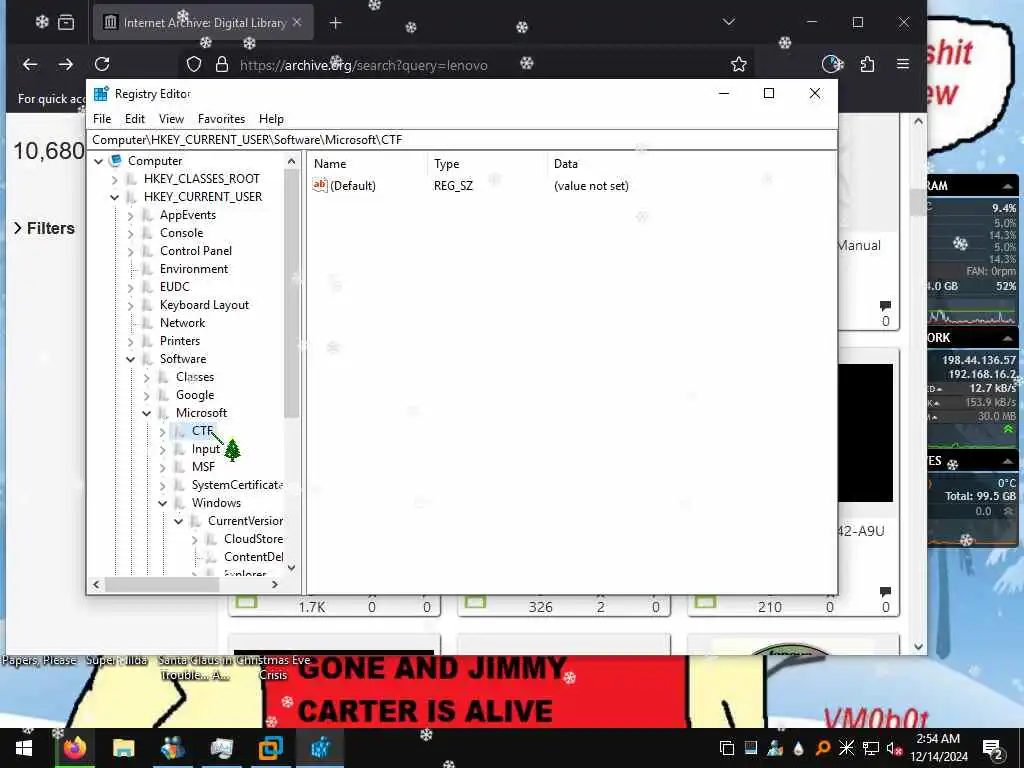Open the Favorites menu in Registry Editor
This screenshot has width=1024, height=768.
click(221, 119)
